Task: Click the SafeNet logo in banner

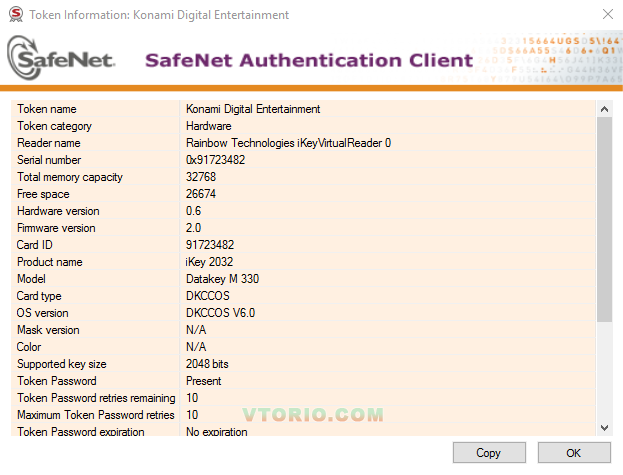Action: [x=62, y=59]
